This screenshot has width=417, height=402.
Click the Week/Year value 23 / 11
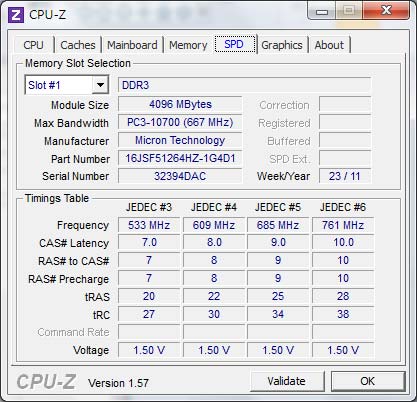[345, 176]
